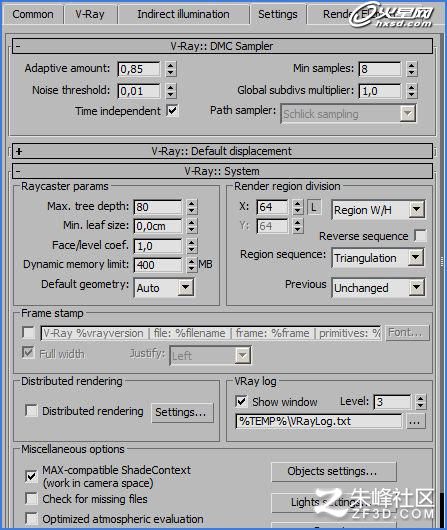Browse for the VRay log file
Image resolution: width=447 pixels, height=530 pixels.
point(415,421)
